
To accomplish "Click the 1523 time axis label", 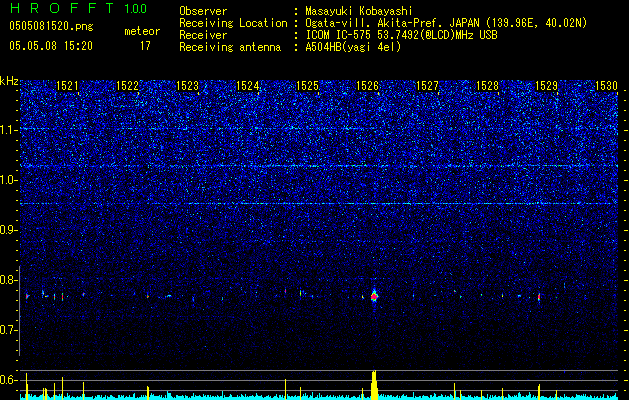I will tap(187, 86).
